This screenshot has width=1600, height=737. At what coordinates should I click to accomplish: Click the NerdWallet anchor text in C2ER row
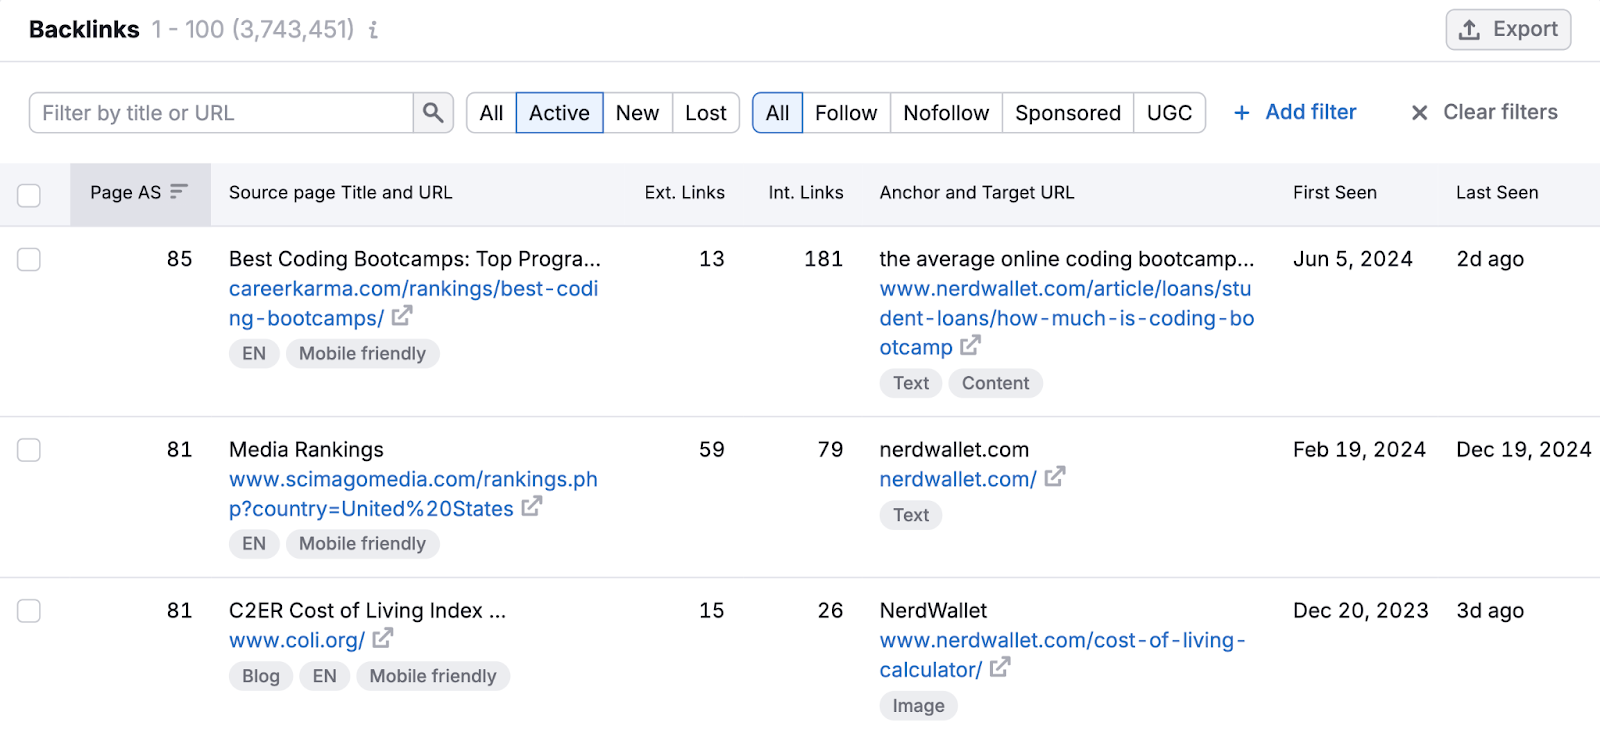[933, 610]
